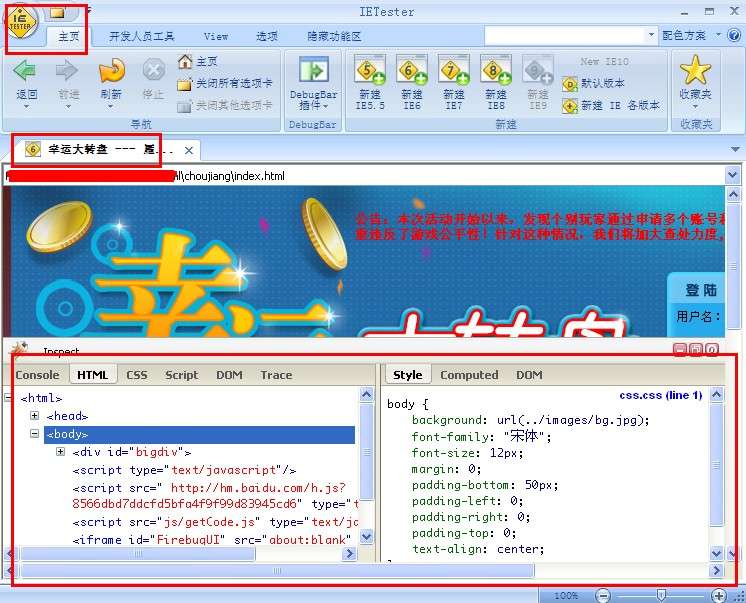The width and height of the screenshot is (746, 603).
Task: Open the 配色方案 color scheme dropdown
Action: click(x=691, y=35)
